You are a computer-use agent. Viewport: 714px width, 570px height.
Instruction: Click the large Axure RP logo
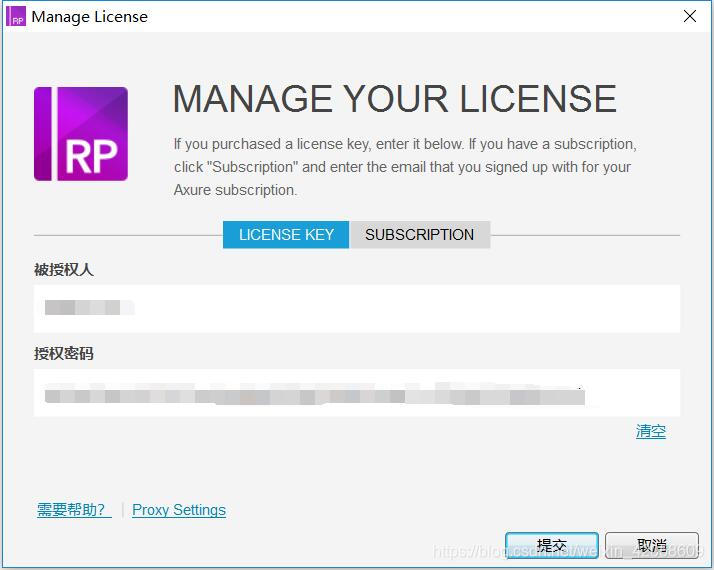point(81,134)
